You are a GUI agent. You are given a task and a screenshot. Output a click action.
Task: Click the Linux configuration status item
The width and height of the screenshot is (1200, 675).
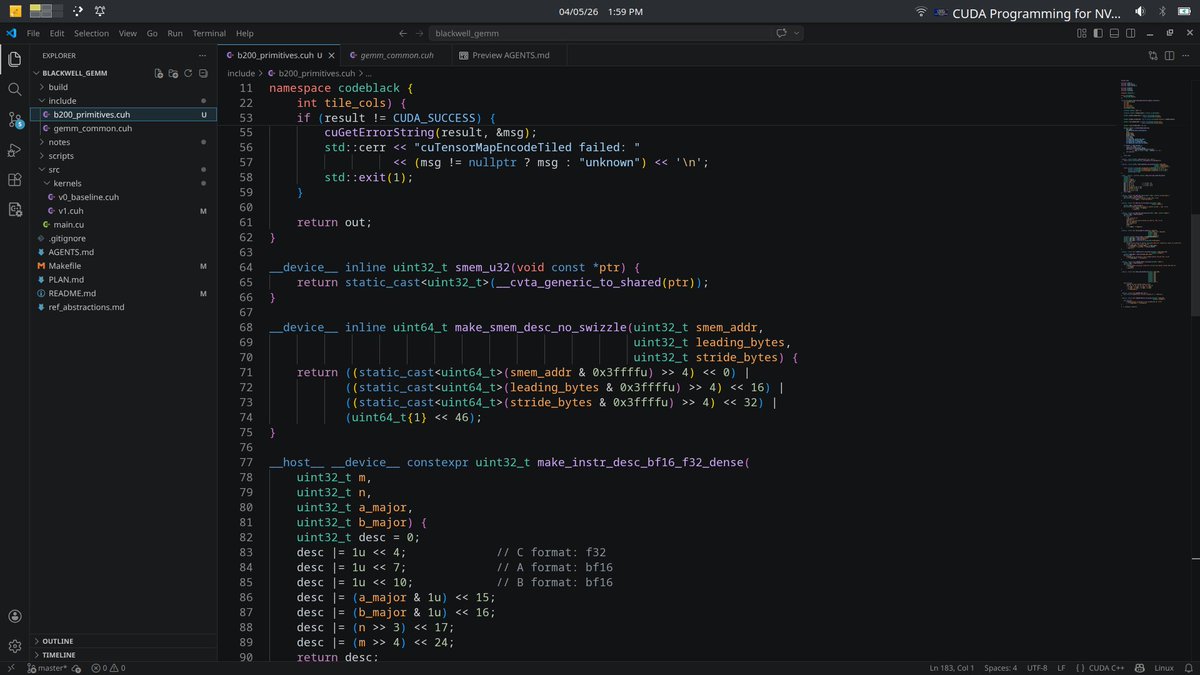[x=1164, y=667]
